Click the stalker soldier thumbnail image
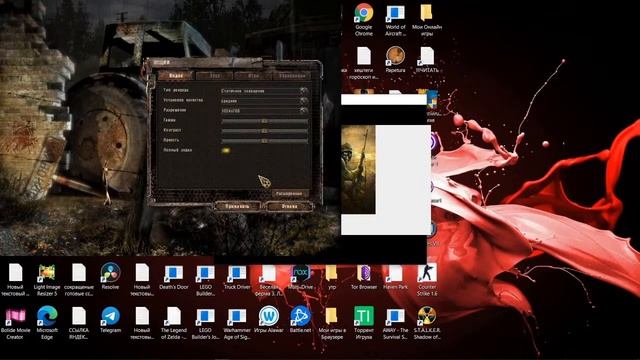The height and width of the screenshot is (360, 640). 358,169
